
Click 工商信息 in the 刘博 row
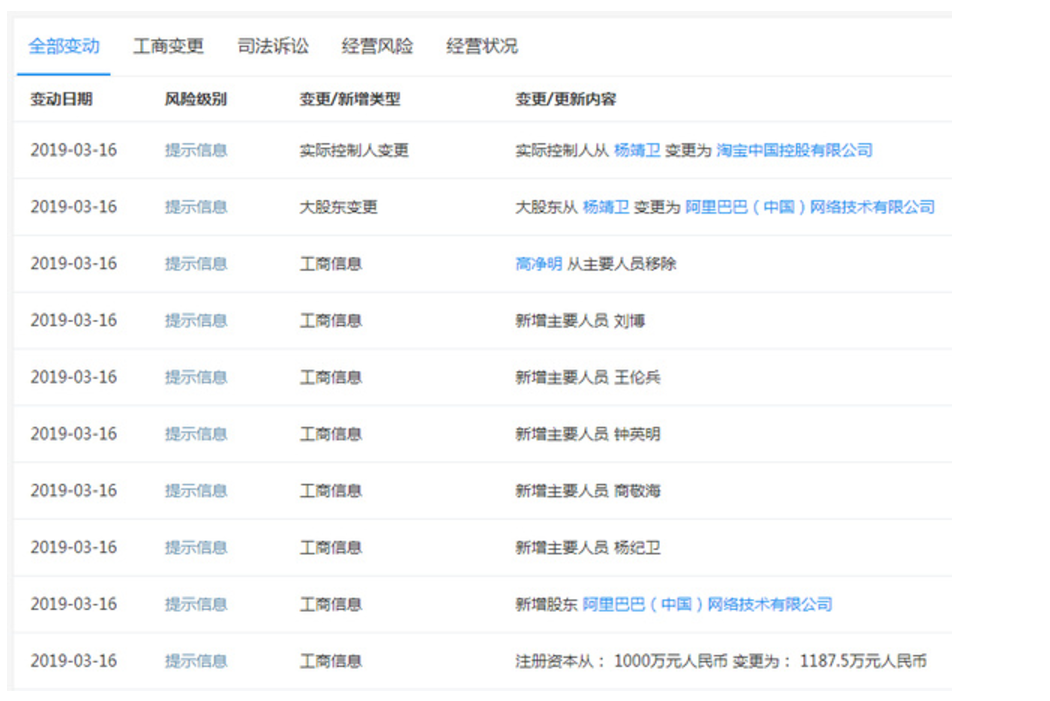(330, 321)
